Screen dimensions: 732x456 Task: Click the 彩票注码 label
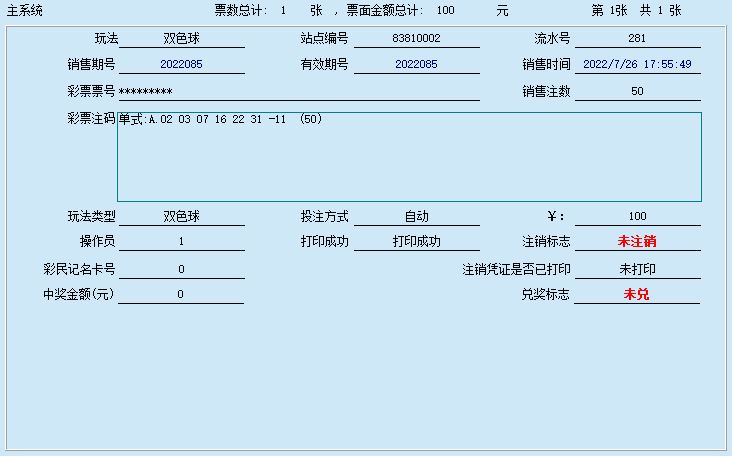(91, 119)
